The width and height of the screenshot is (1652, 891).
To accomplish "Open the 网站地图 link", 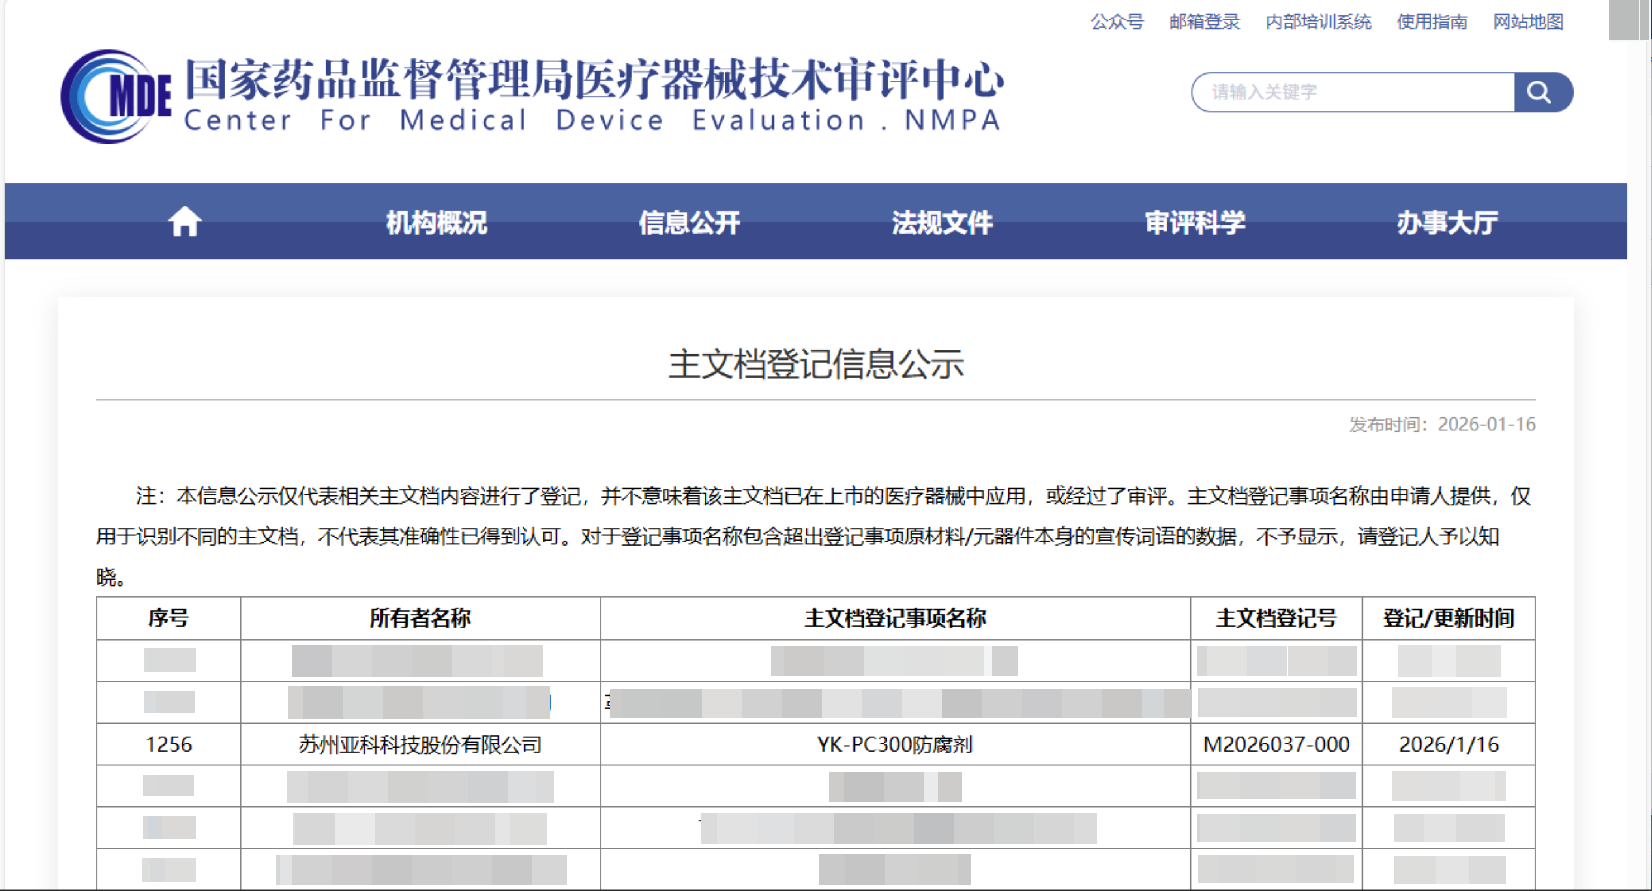I will click(x=1527, y=22).
